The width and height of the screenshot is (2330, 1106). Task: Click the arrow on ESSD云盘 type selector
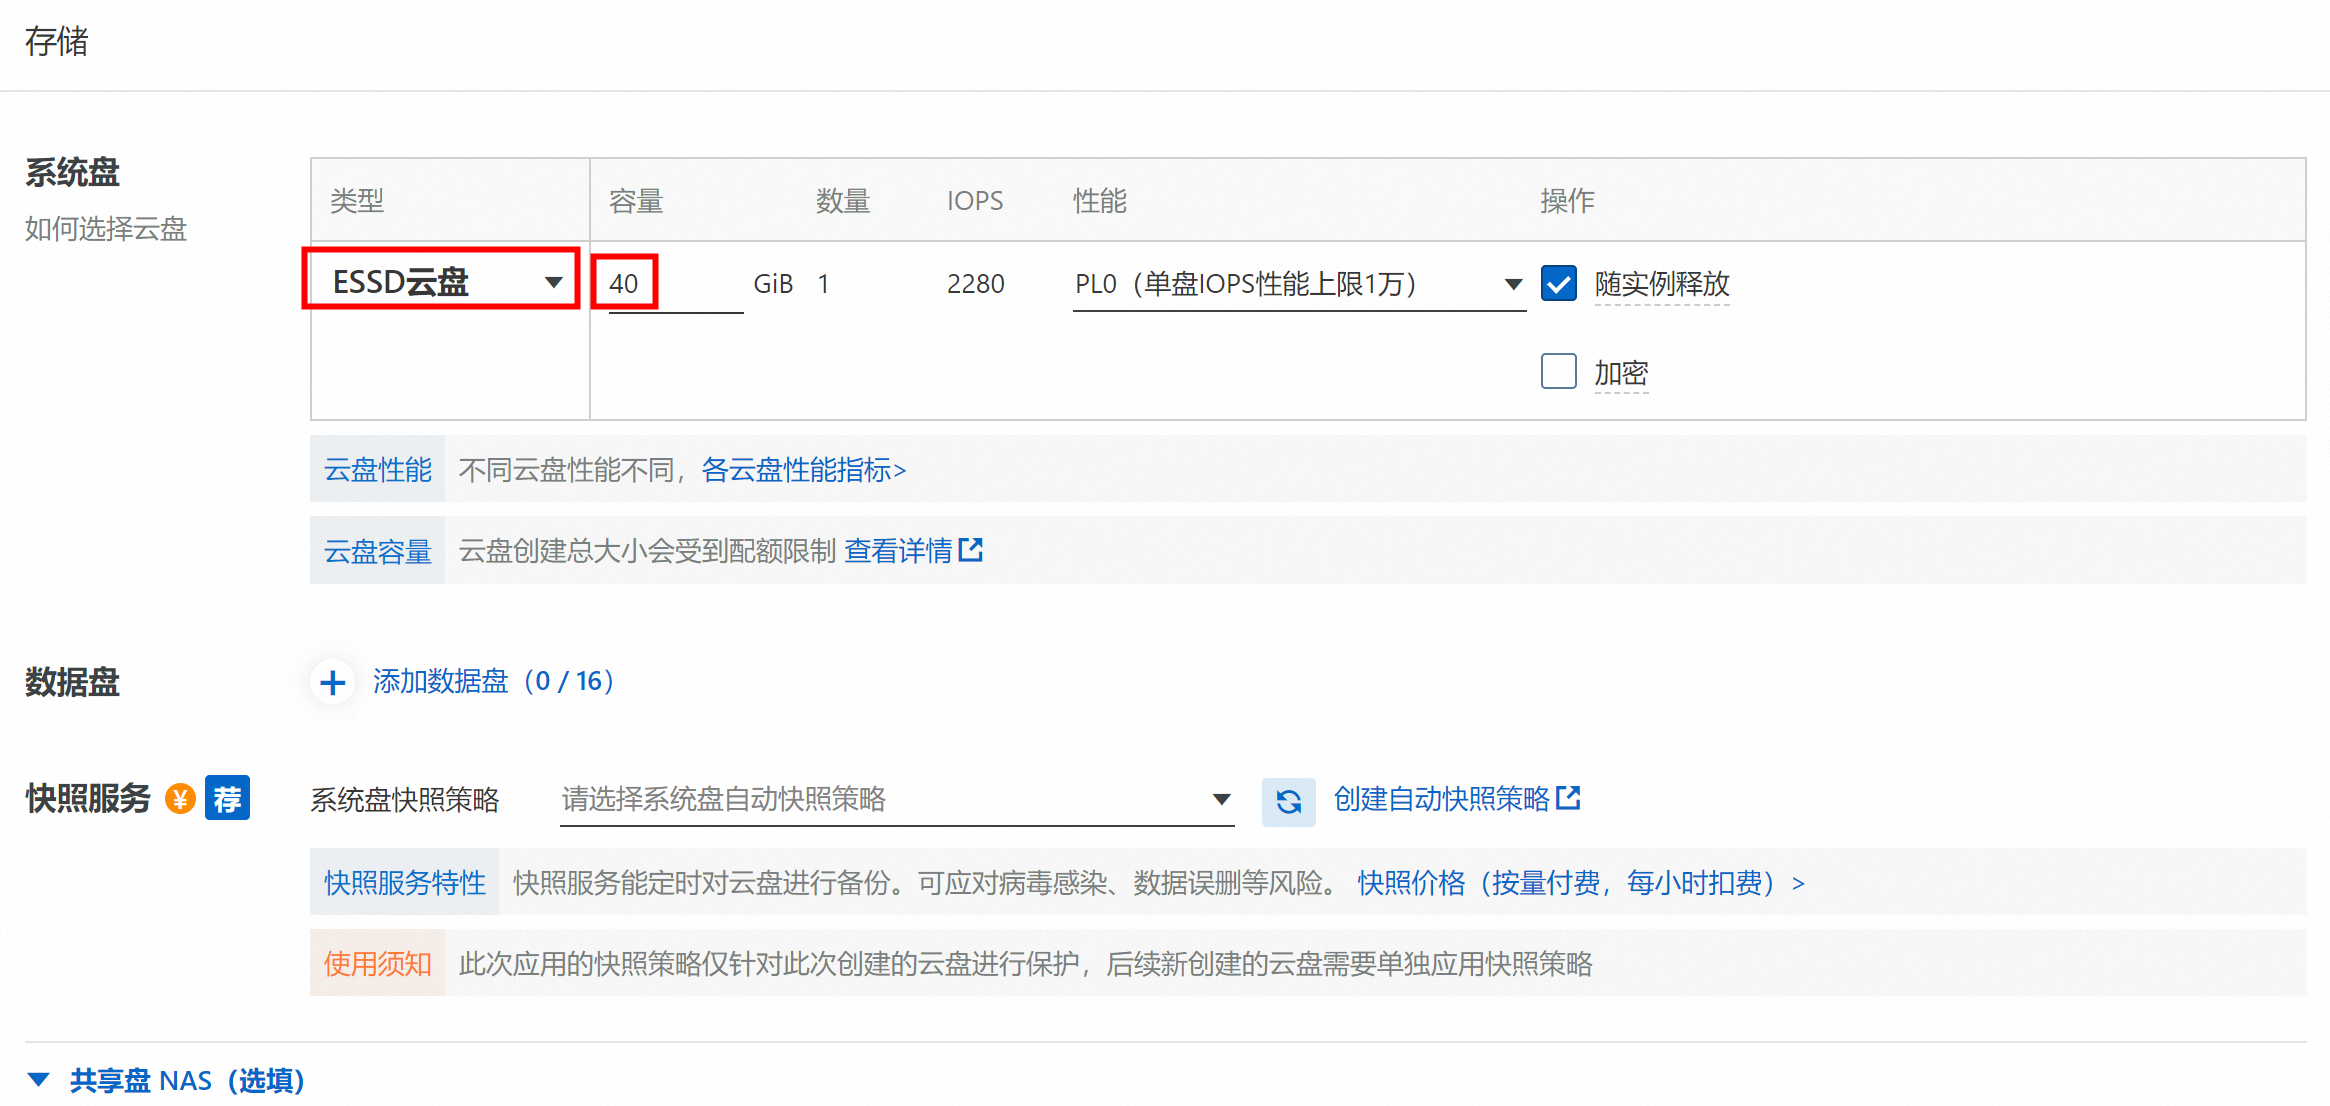[553, 283]
